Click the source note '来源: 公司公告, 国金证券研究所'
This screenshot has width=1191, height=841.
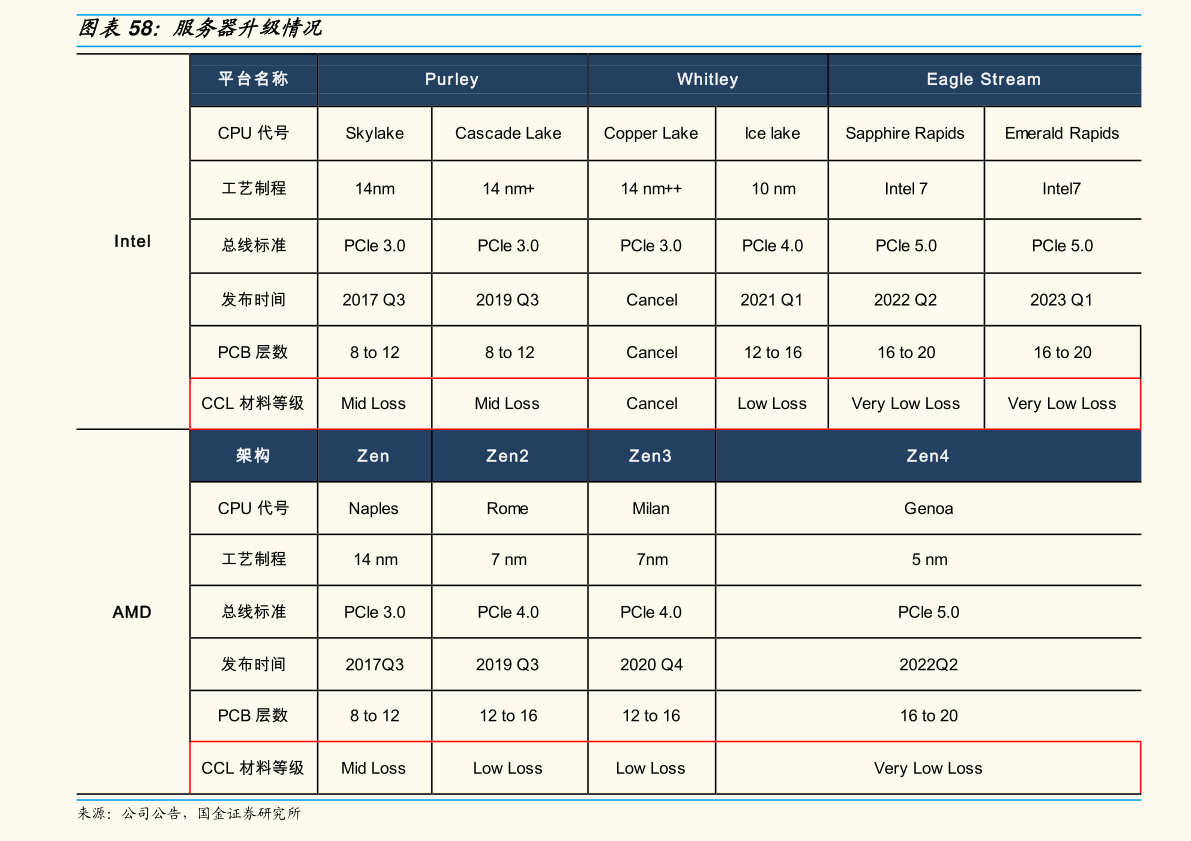coord(189,814)
